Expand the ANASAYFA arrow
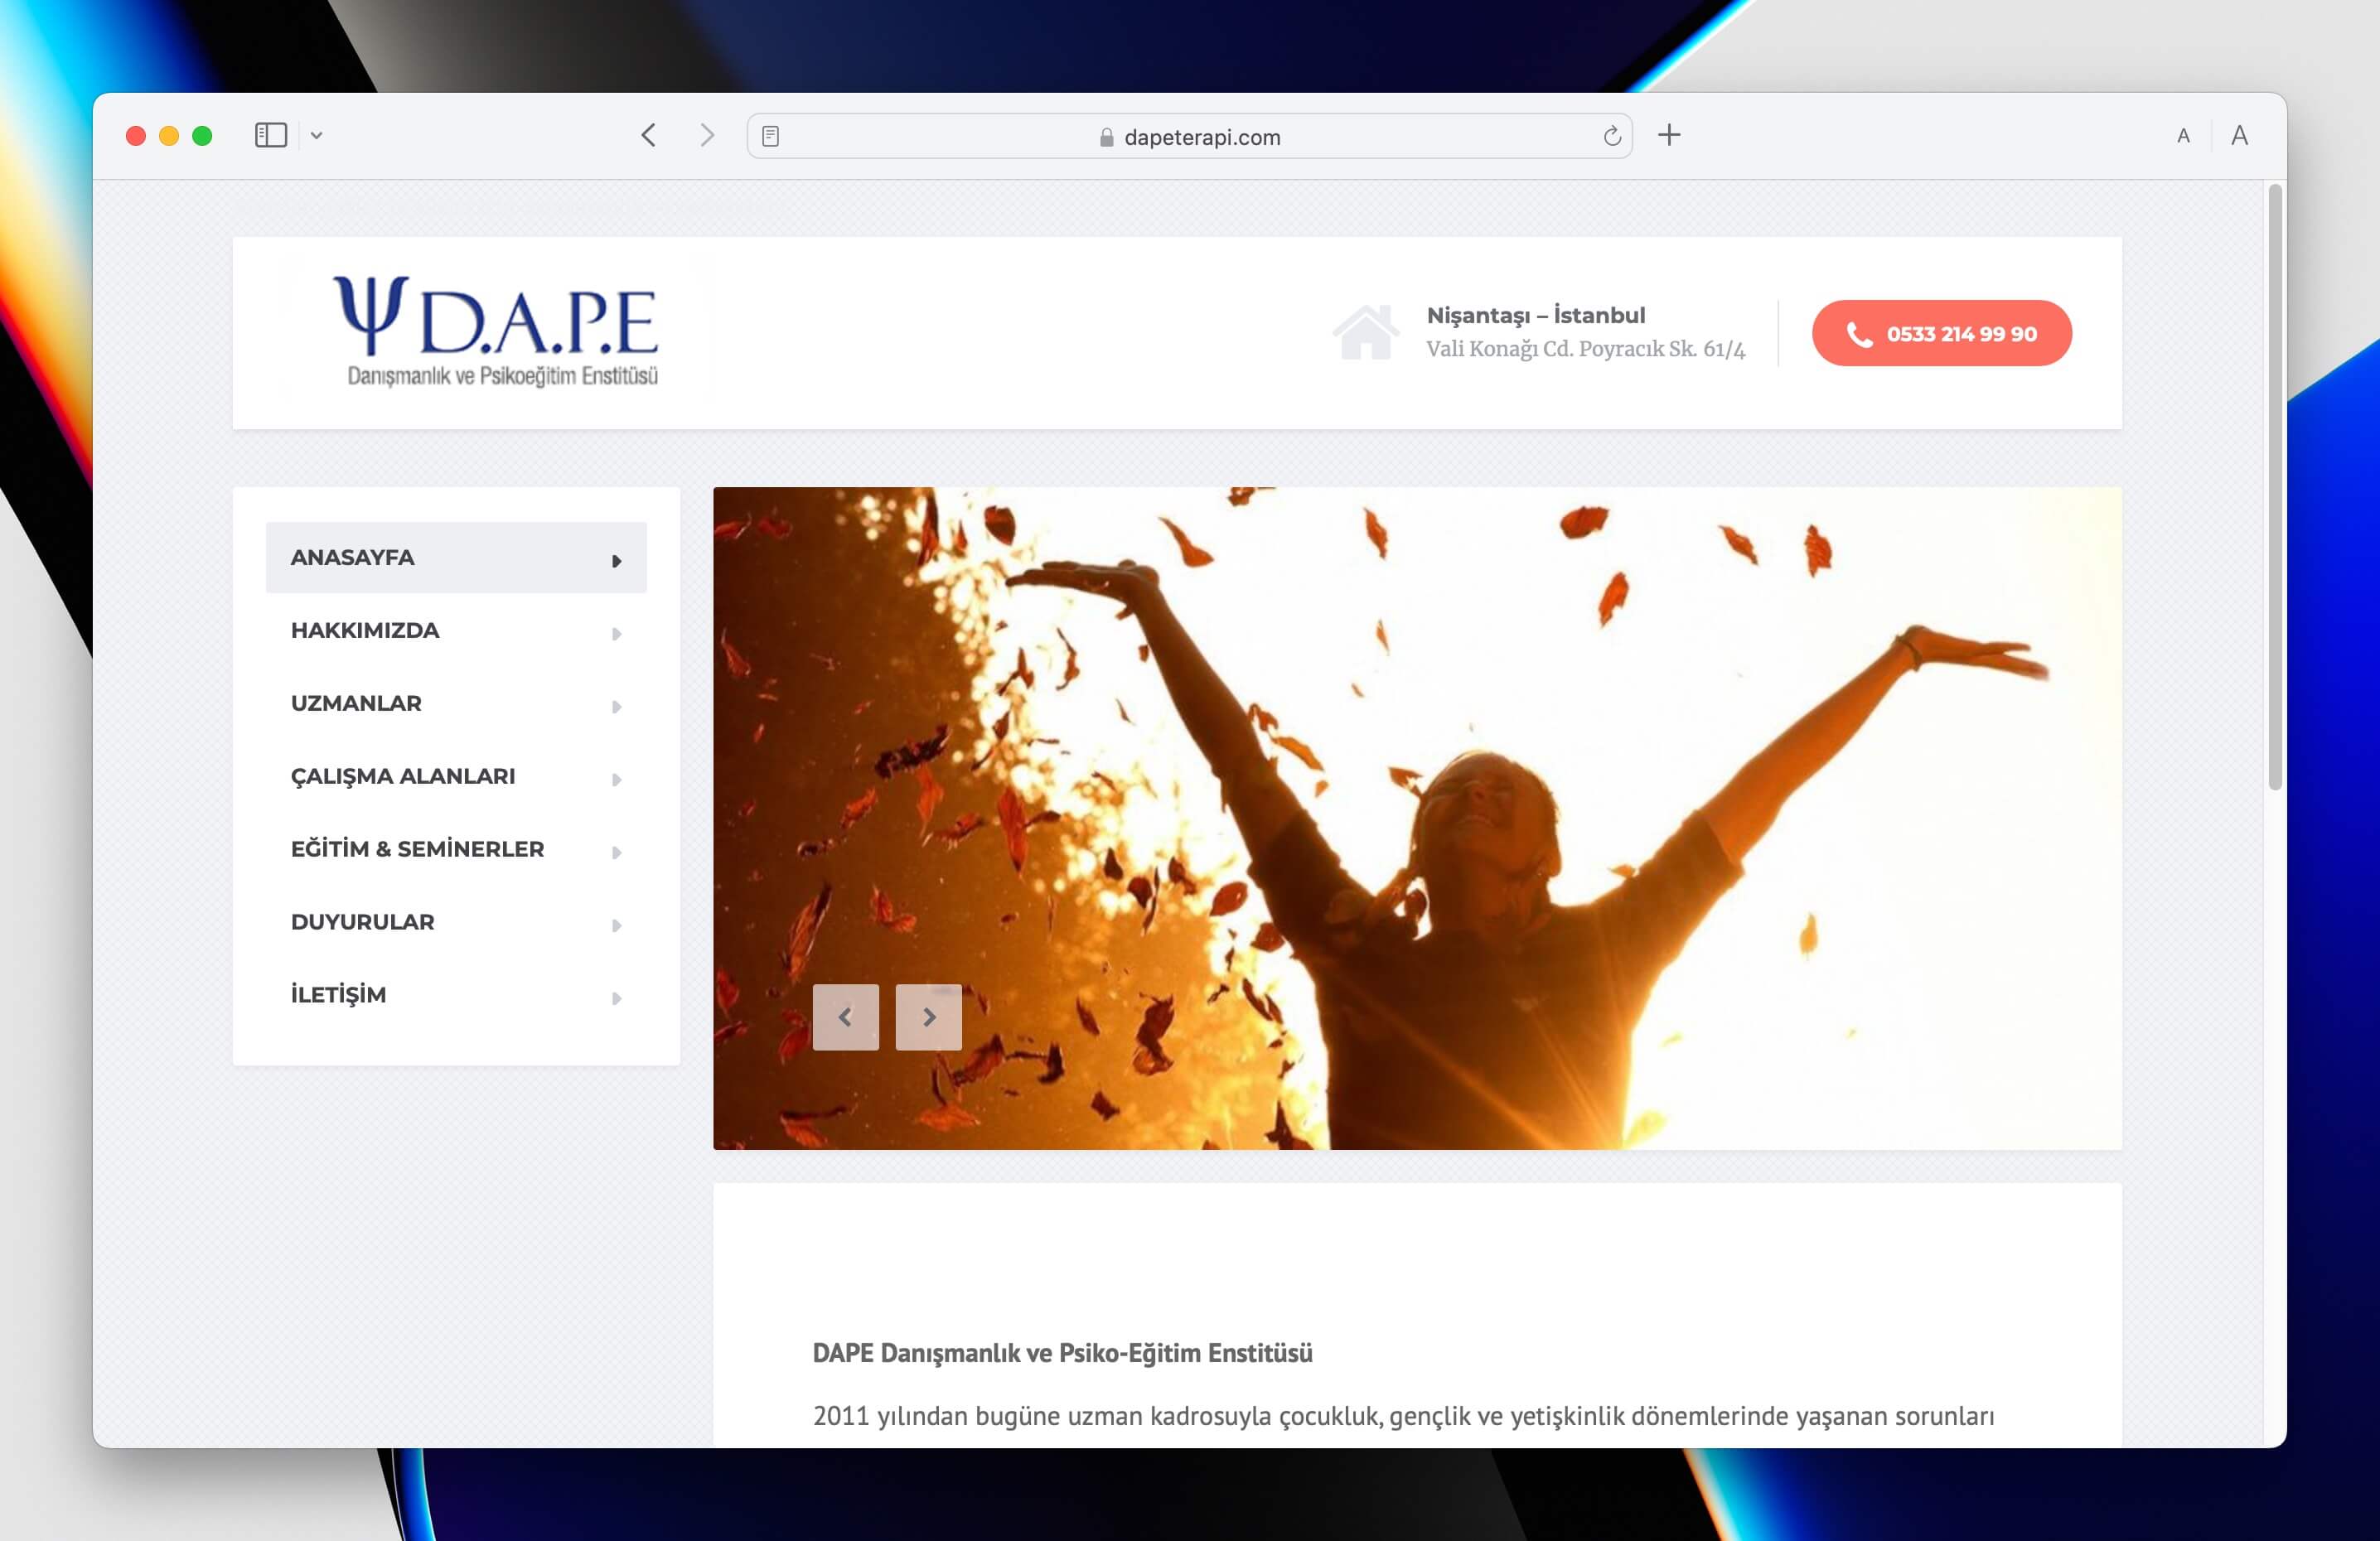 click(x=617, y=561)
